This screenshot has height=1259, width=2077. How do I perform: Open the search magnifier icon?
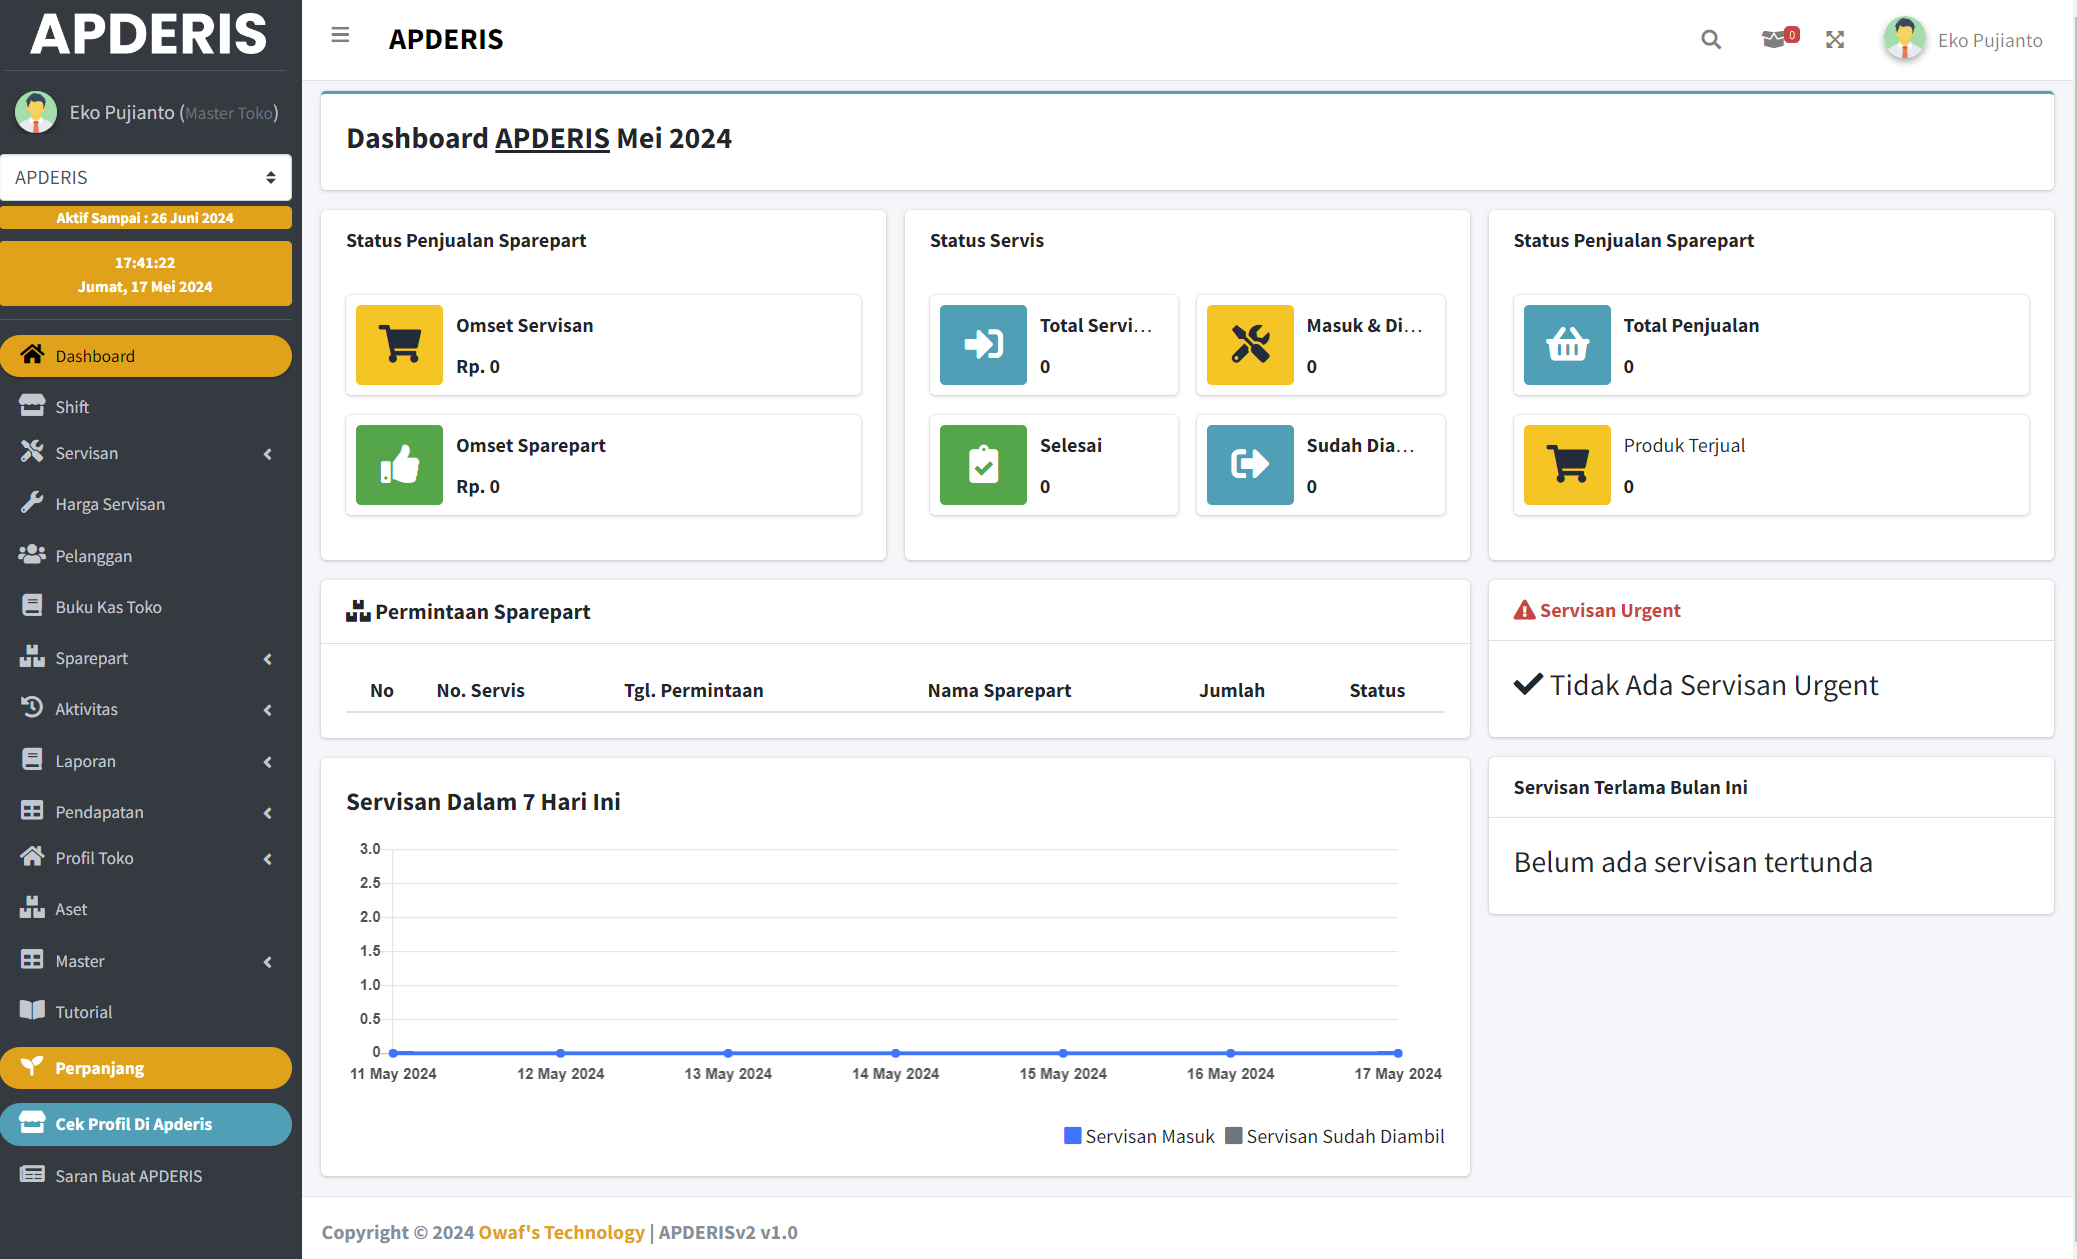(1711, 40)
